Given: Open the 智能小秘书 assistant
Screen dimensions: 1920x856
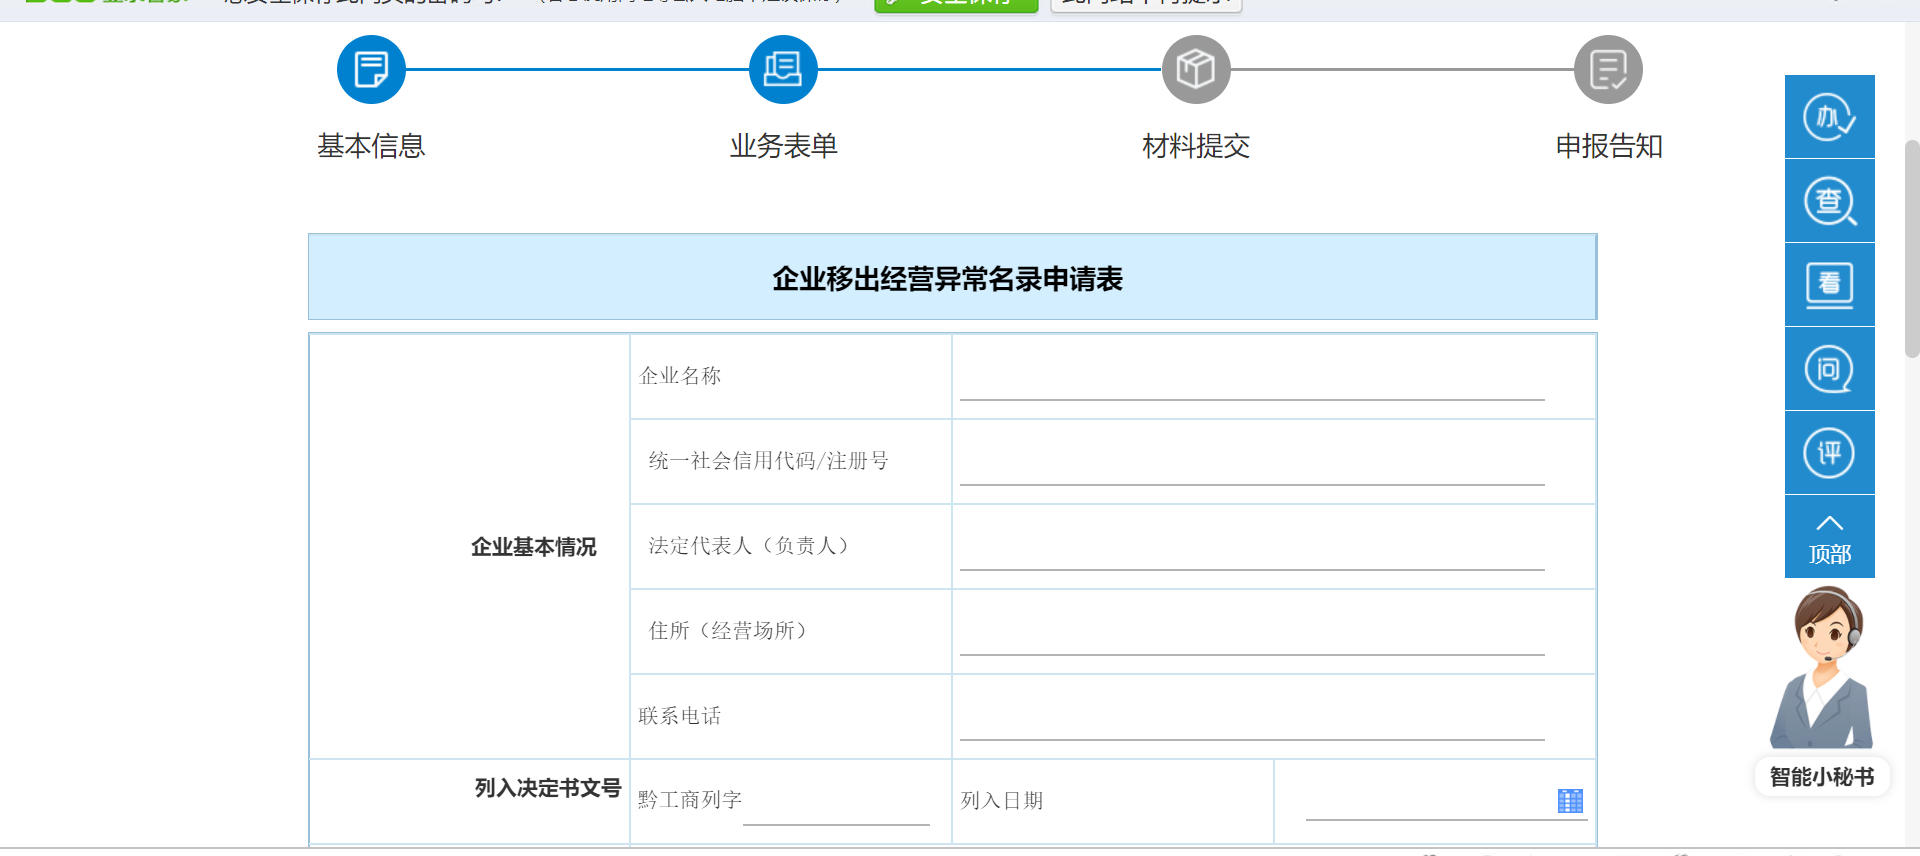Looking at the screenshot, I should [1821, 690].
